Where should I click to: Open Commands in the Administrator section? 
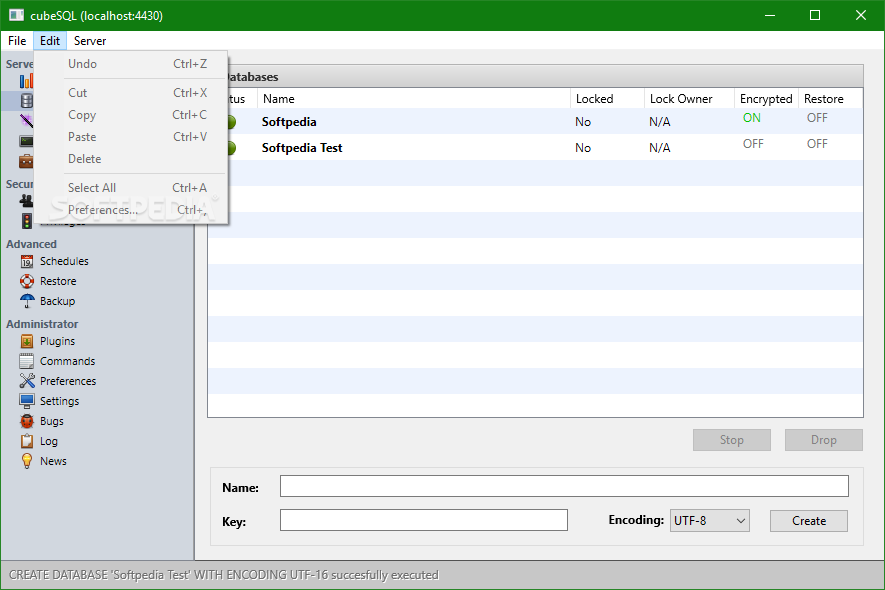68,361
